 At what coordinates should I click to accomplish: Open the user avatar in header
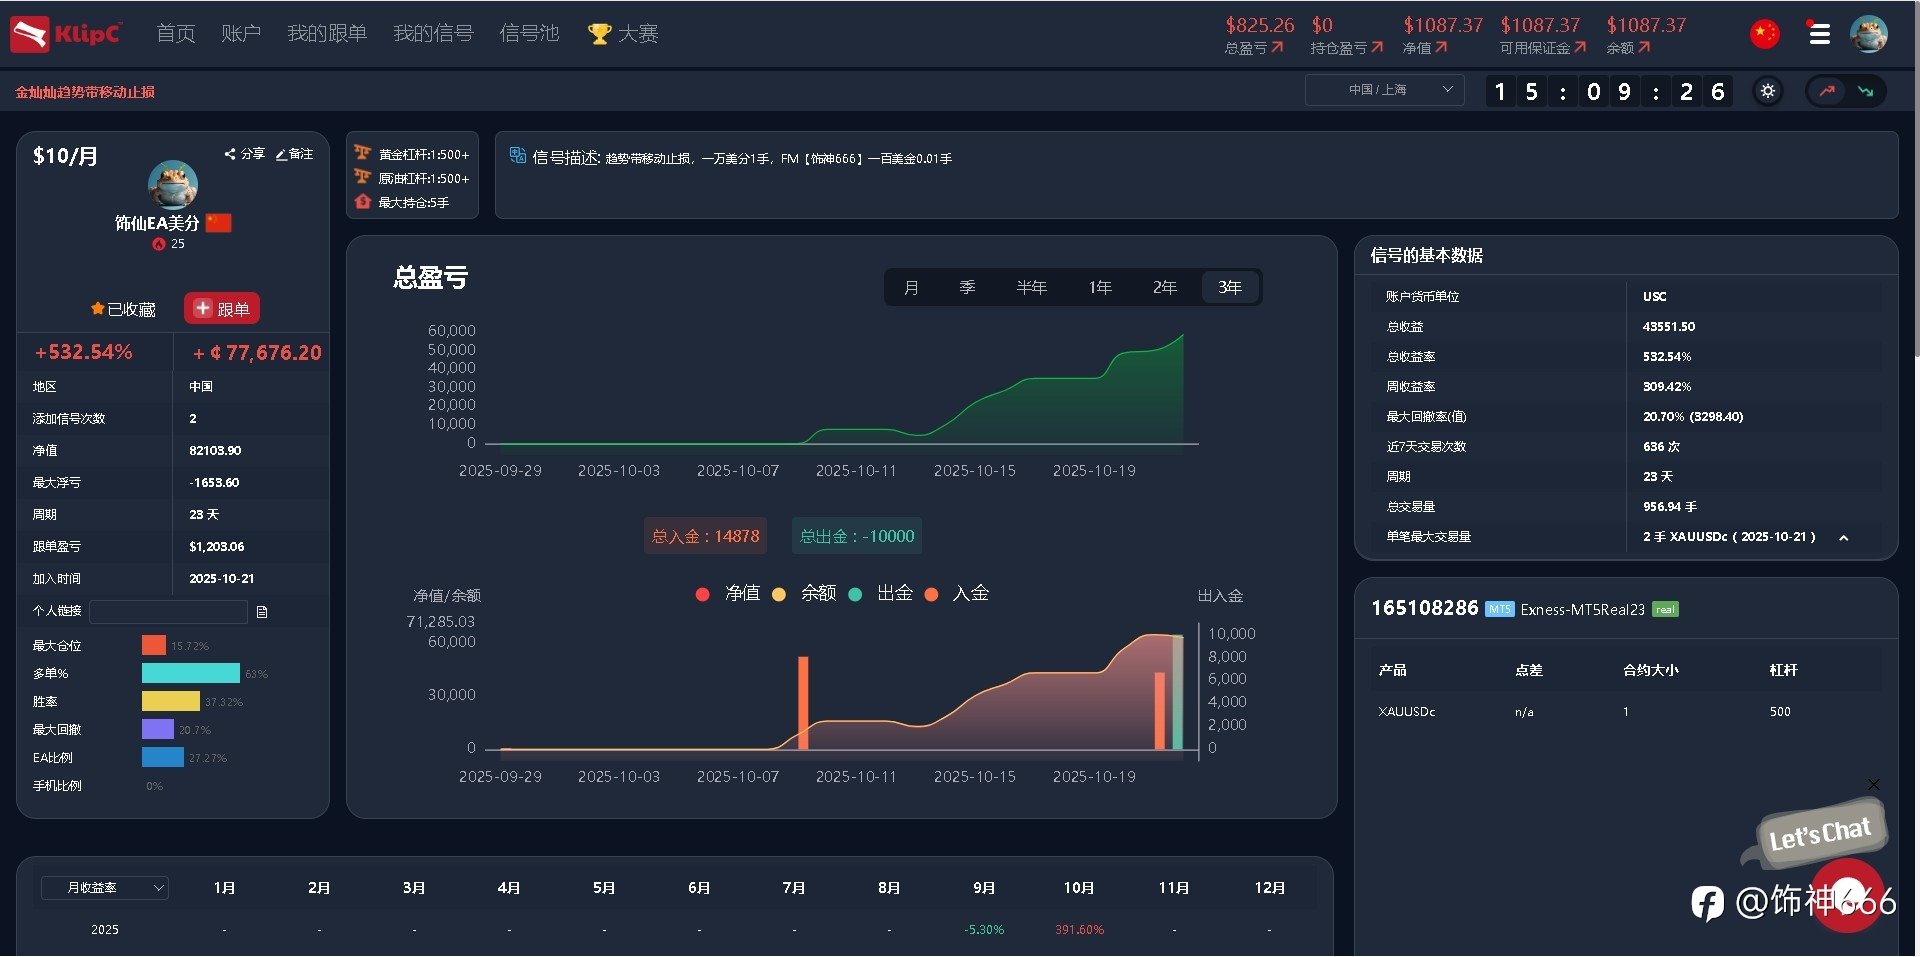(x=1868, y=34)
